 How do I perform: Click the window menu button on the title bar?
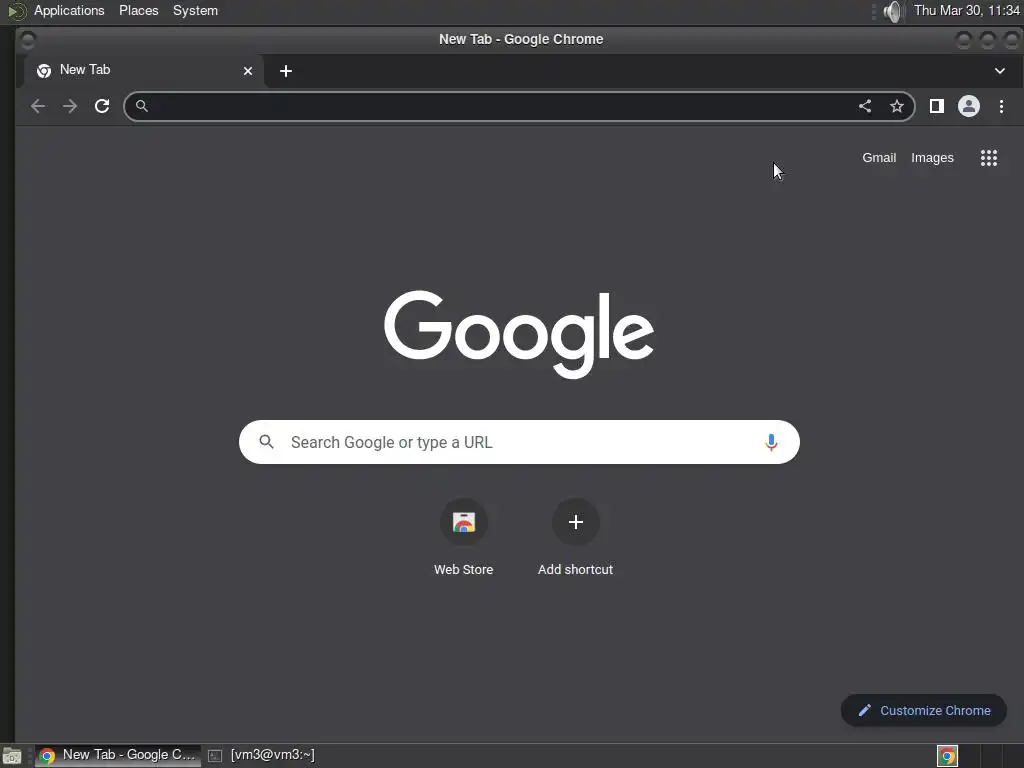[27, 40]
